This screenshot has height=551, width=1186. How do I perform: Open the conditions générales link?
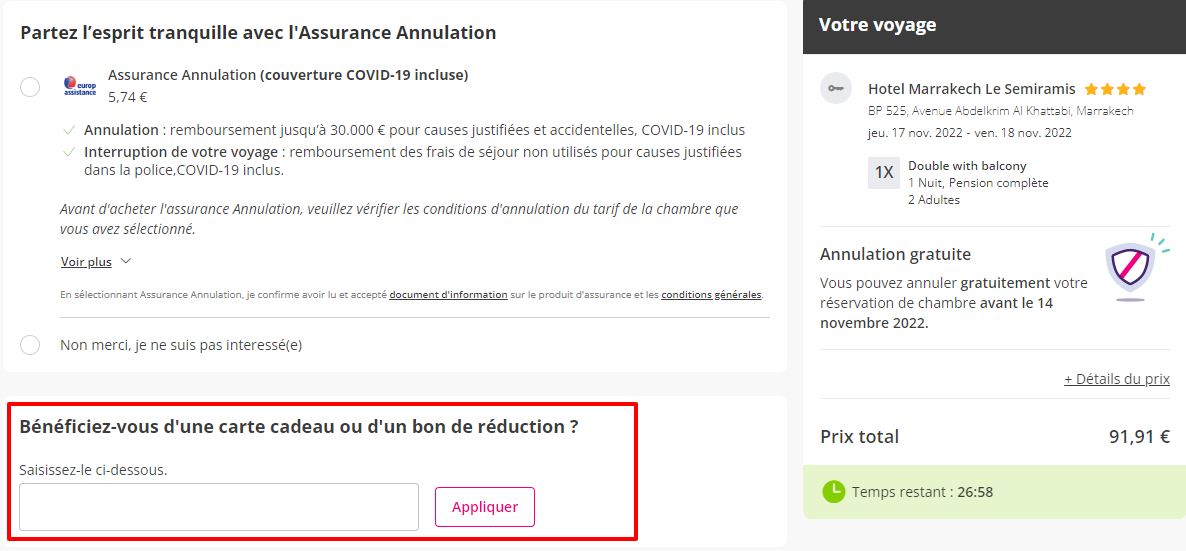tap(711, 295)
